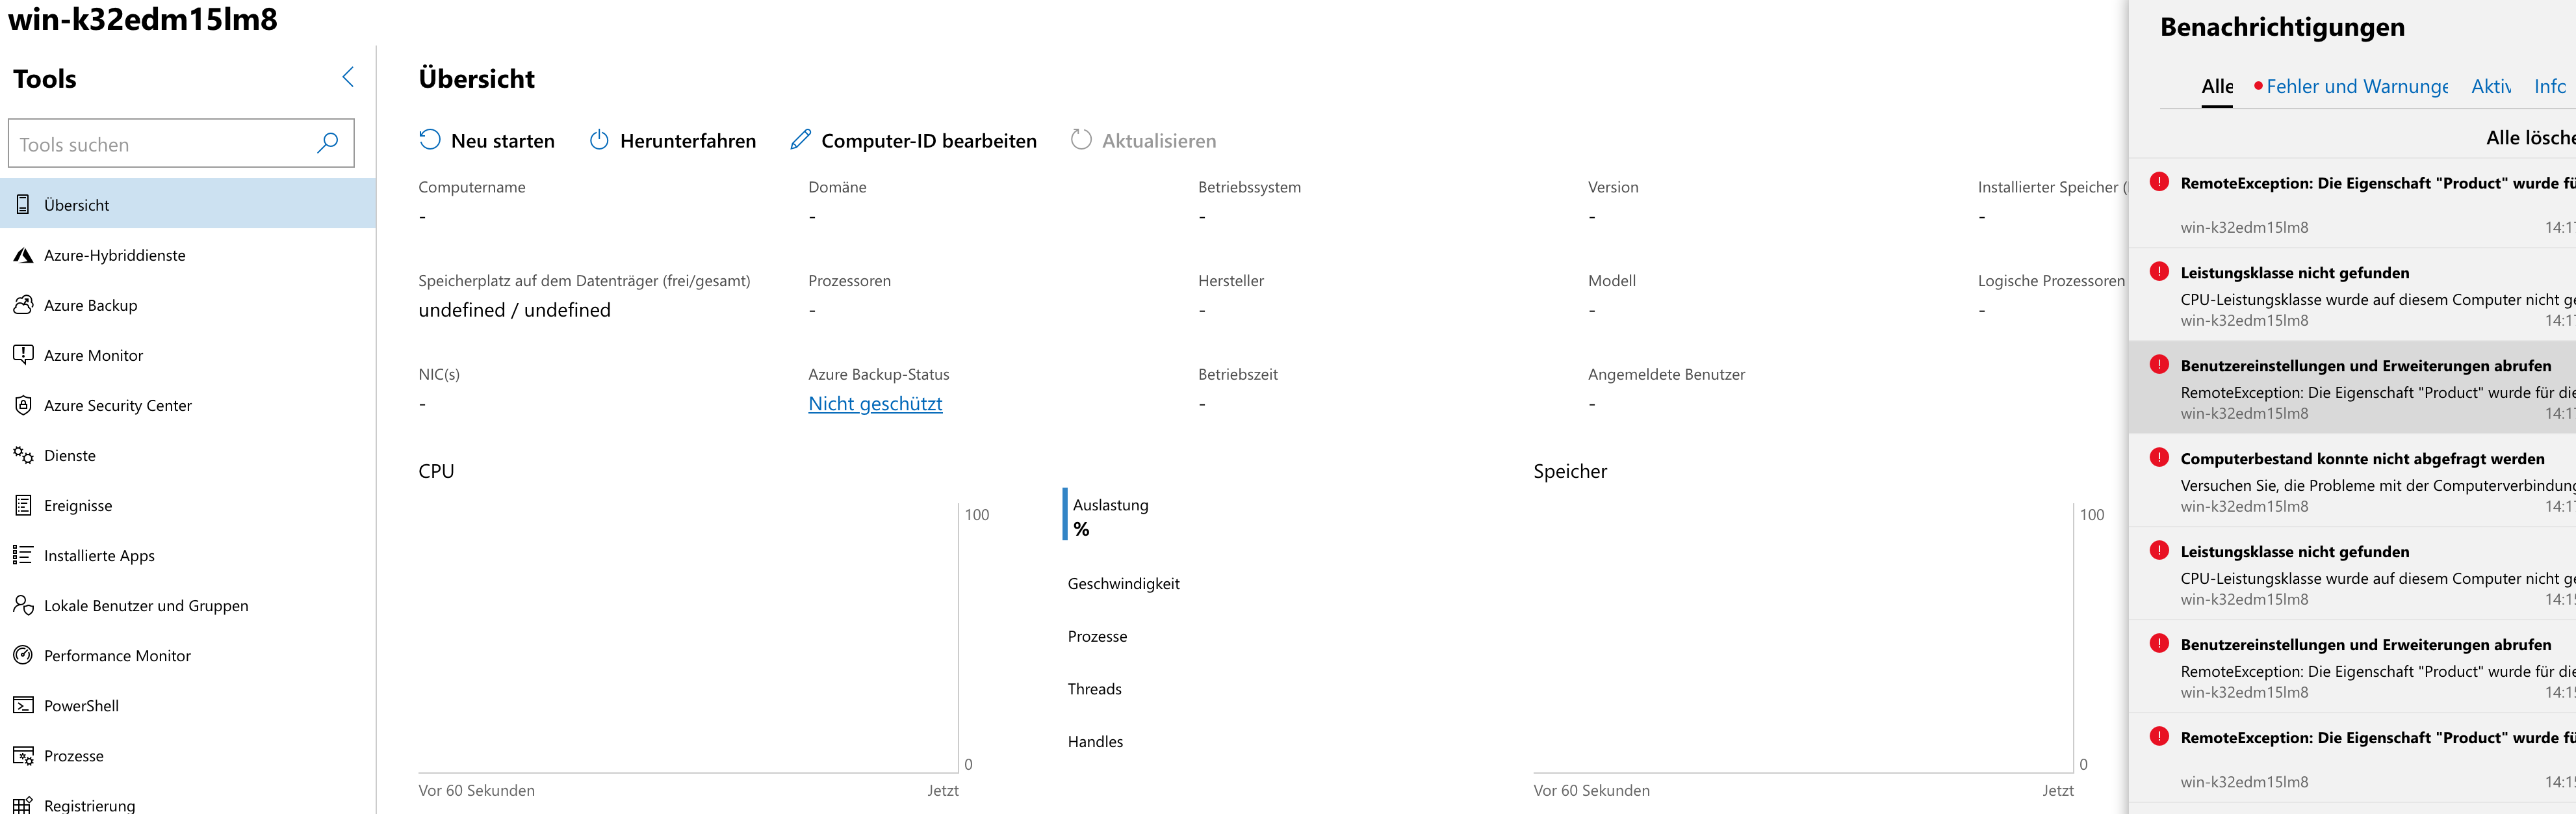Click the Tools suchen input field
2576x814 pixels.
[x=181, y=143]
